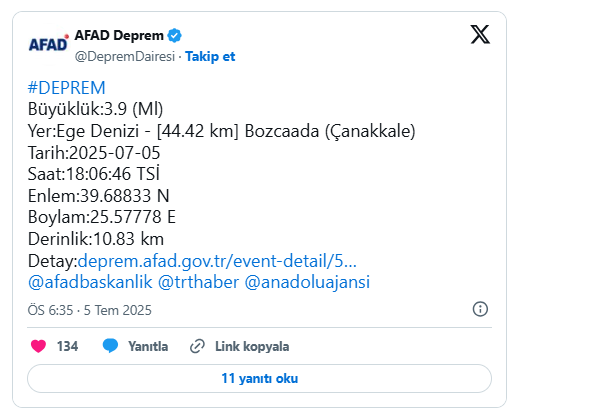Image resolution: width=611 pixels, height=408 pixels.
Task: Open the AFAD Deprem display name
Action: (119, 35)
